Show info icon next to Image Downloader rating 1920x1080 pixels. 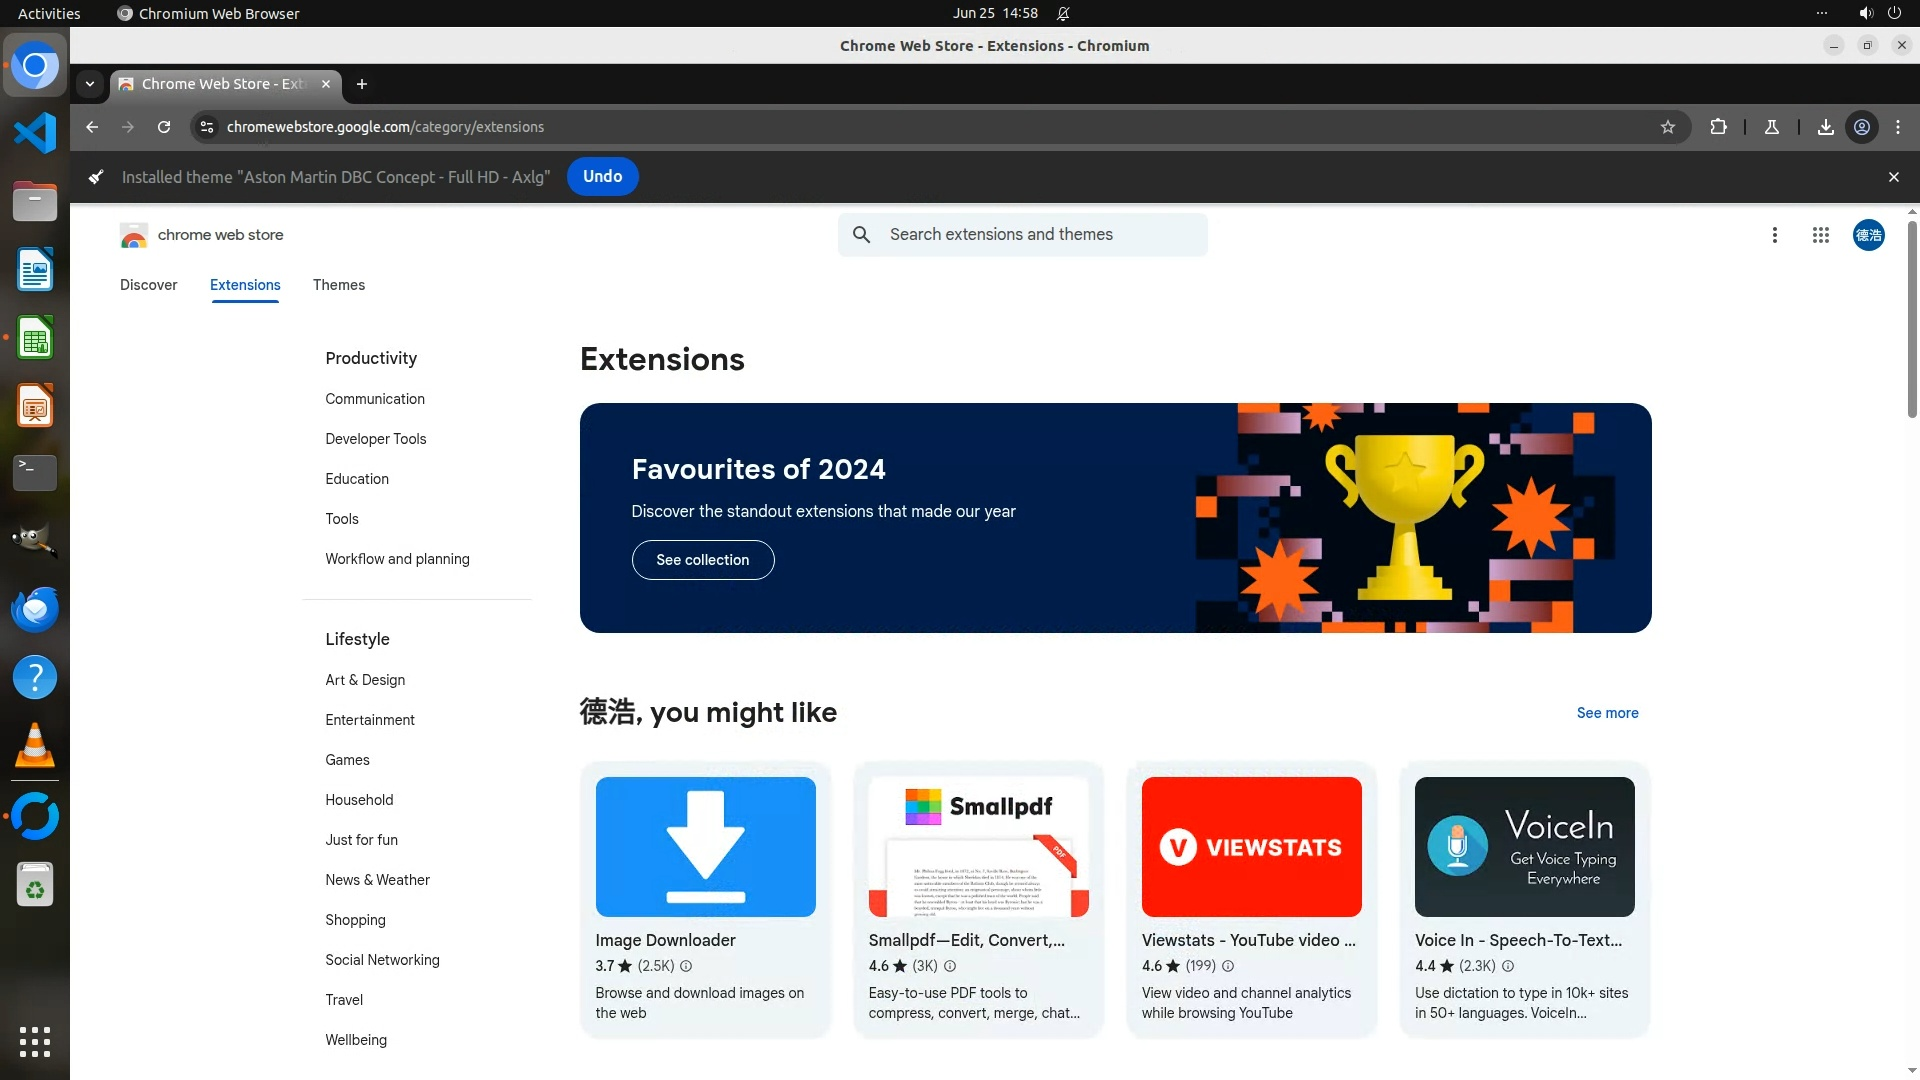click(x=686, y=966)
